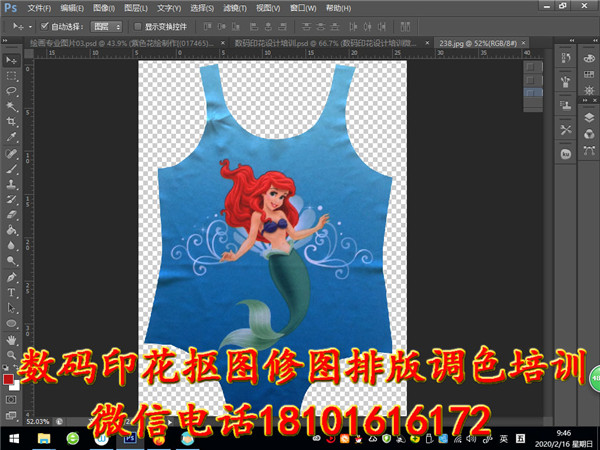600x450 pixels.
Task: Select the Rectangular Marquee tool
Action: coord(11,75)
